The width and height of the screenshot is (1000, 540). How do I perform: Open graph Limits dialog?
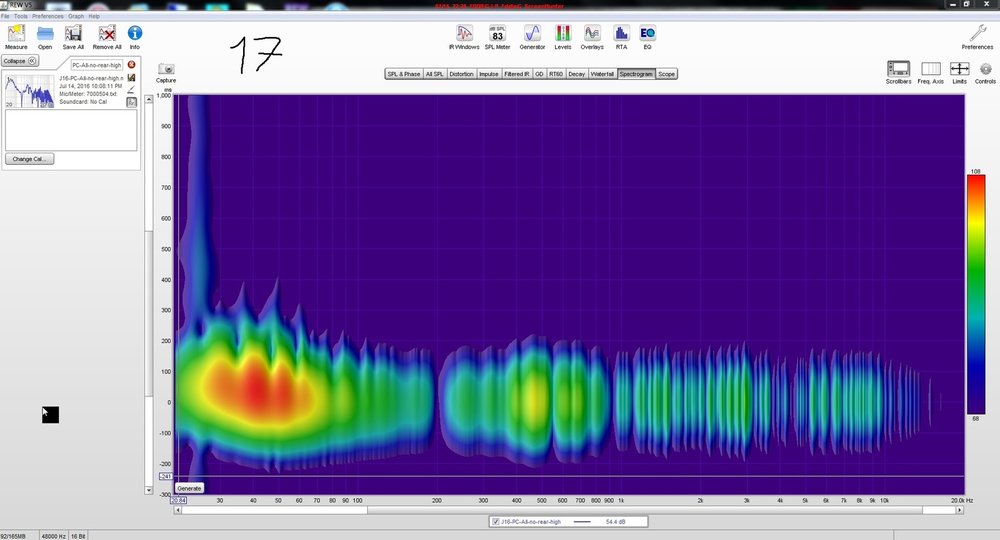[959, 71]
